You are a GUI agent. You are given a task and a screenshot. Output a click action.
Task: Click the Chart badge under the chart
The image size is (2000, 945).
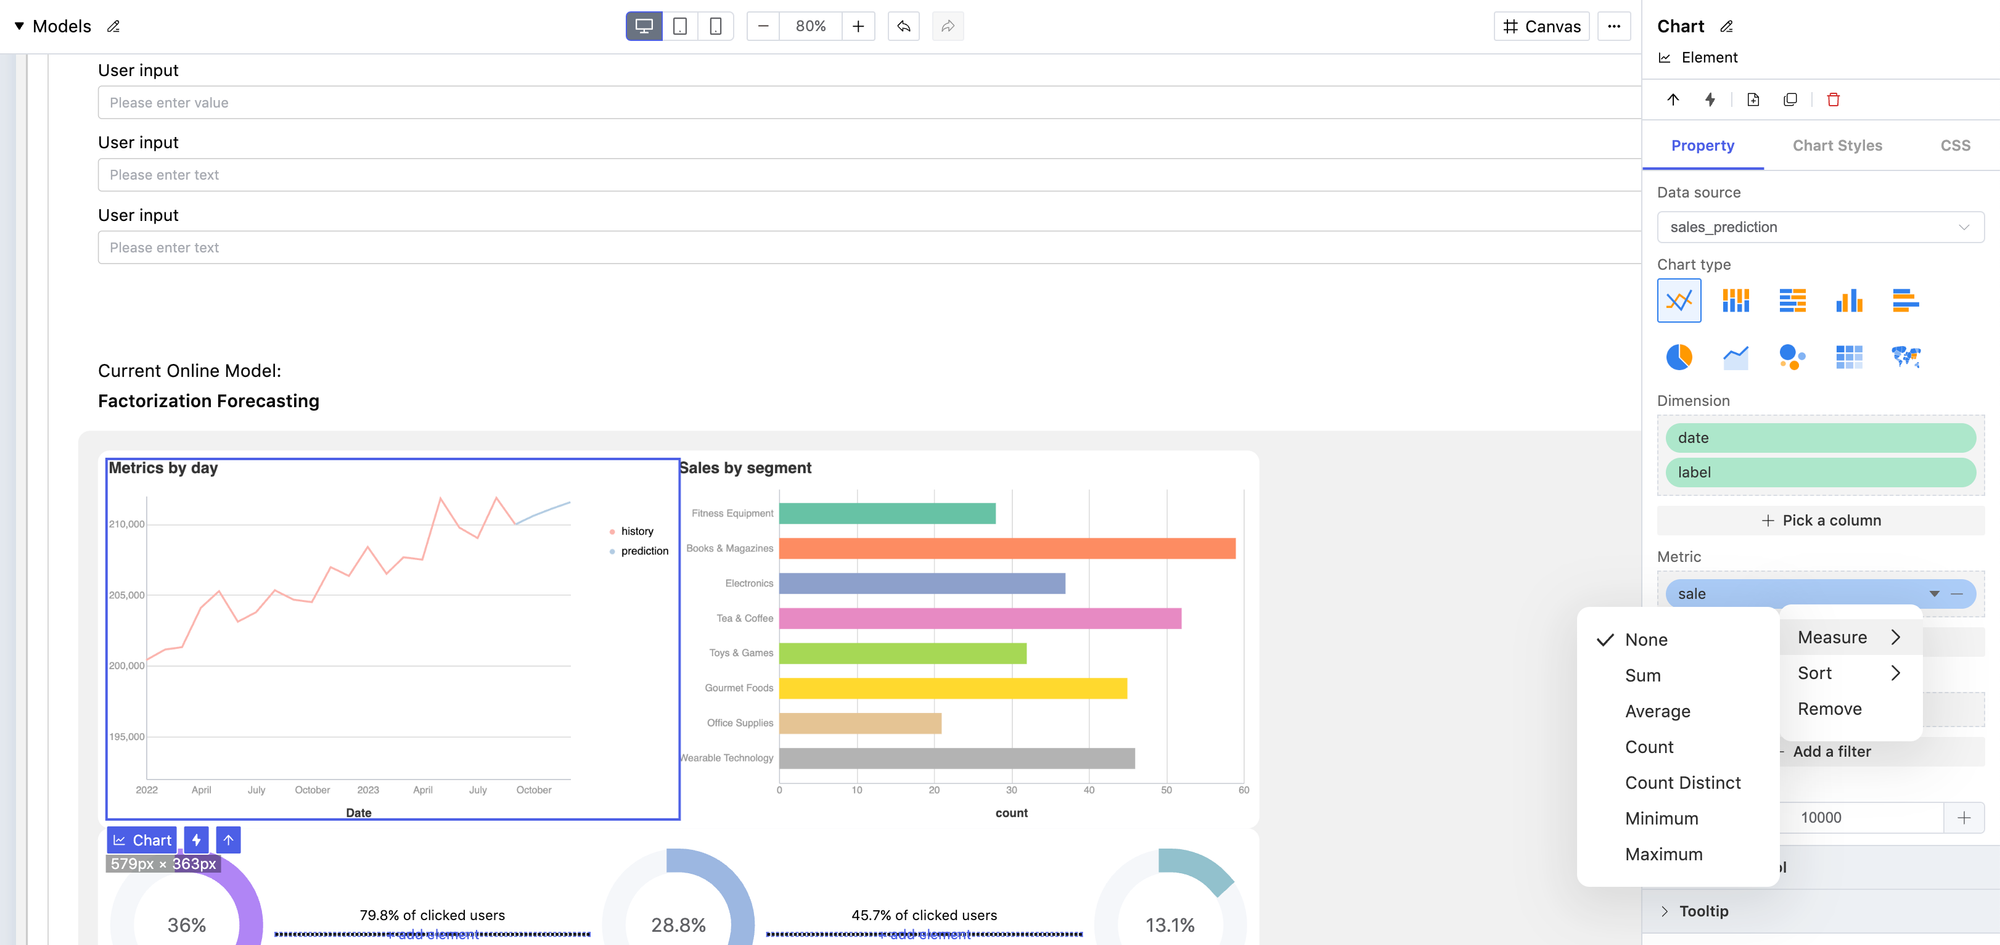[x=142, y=840]
